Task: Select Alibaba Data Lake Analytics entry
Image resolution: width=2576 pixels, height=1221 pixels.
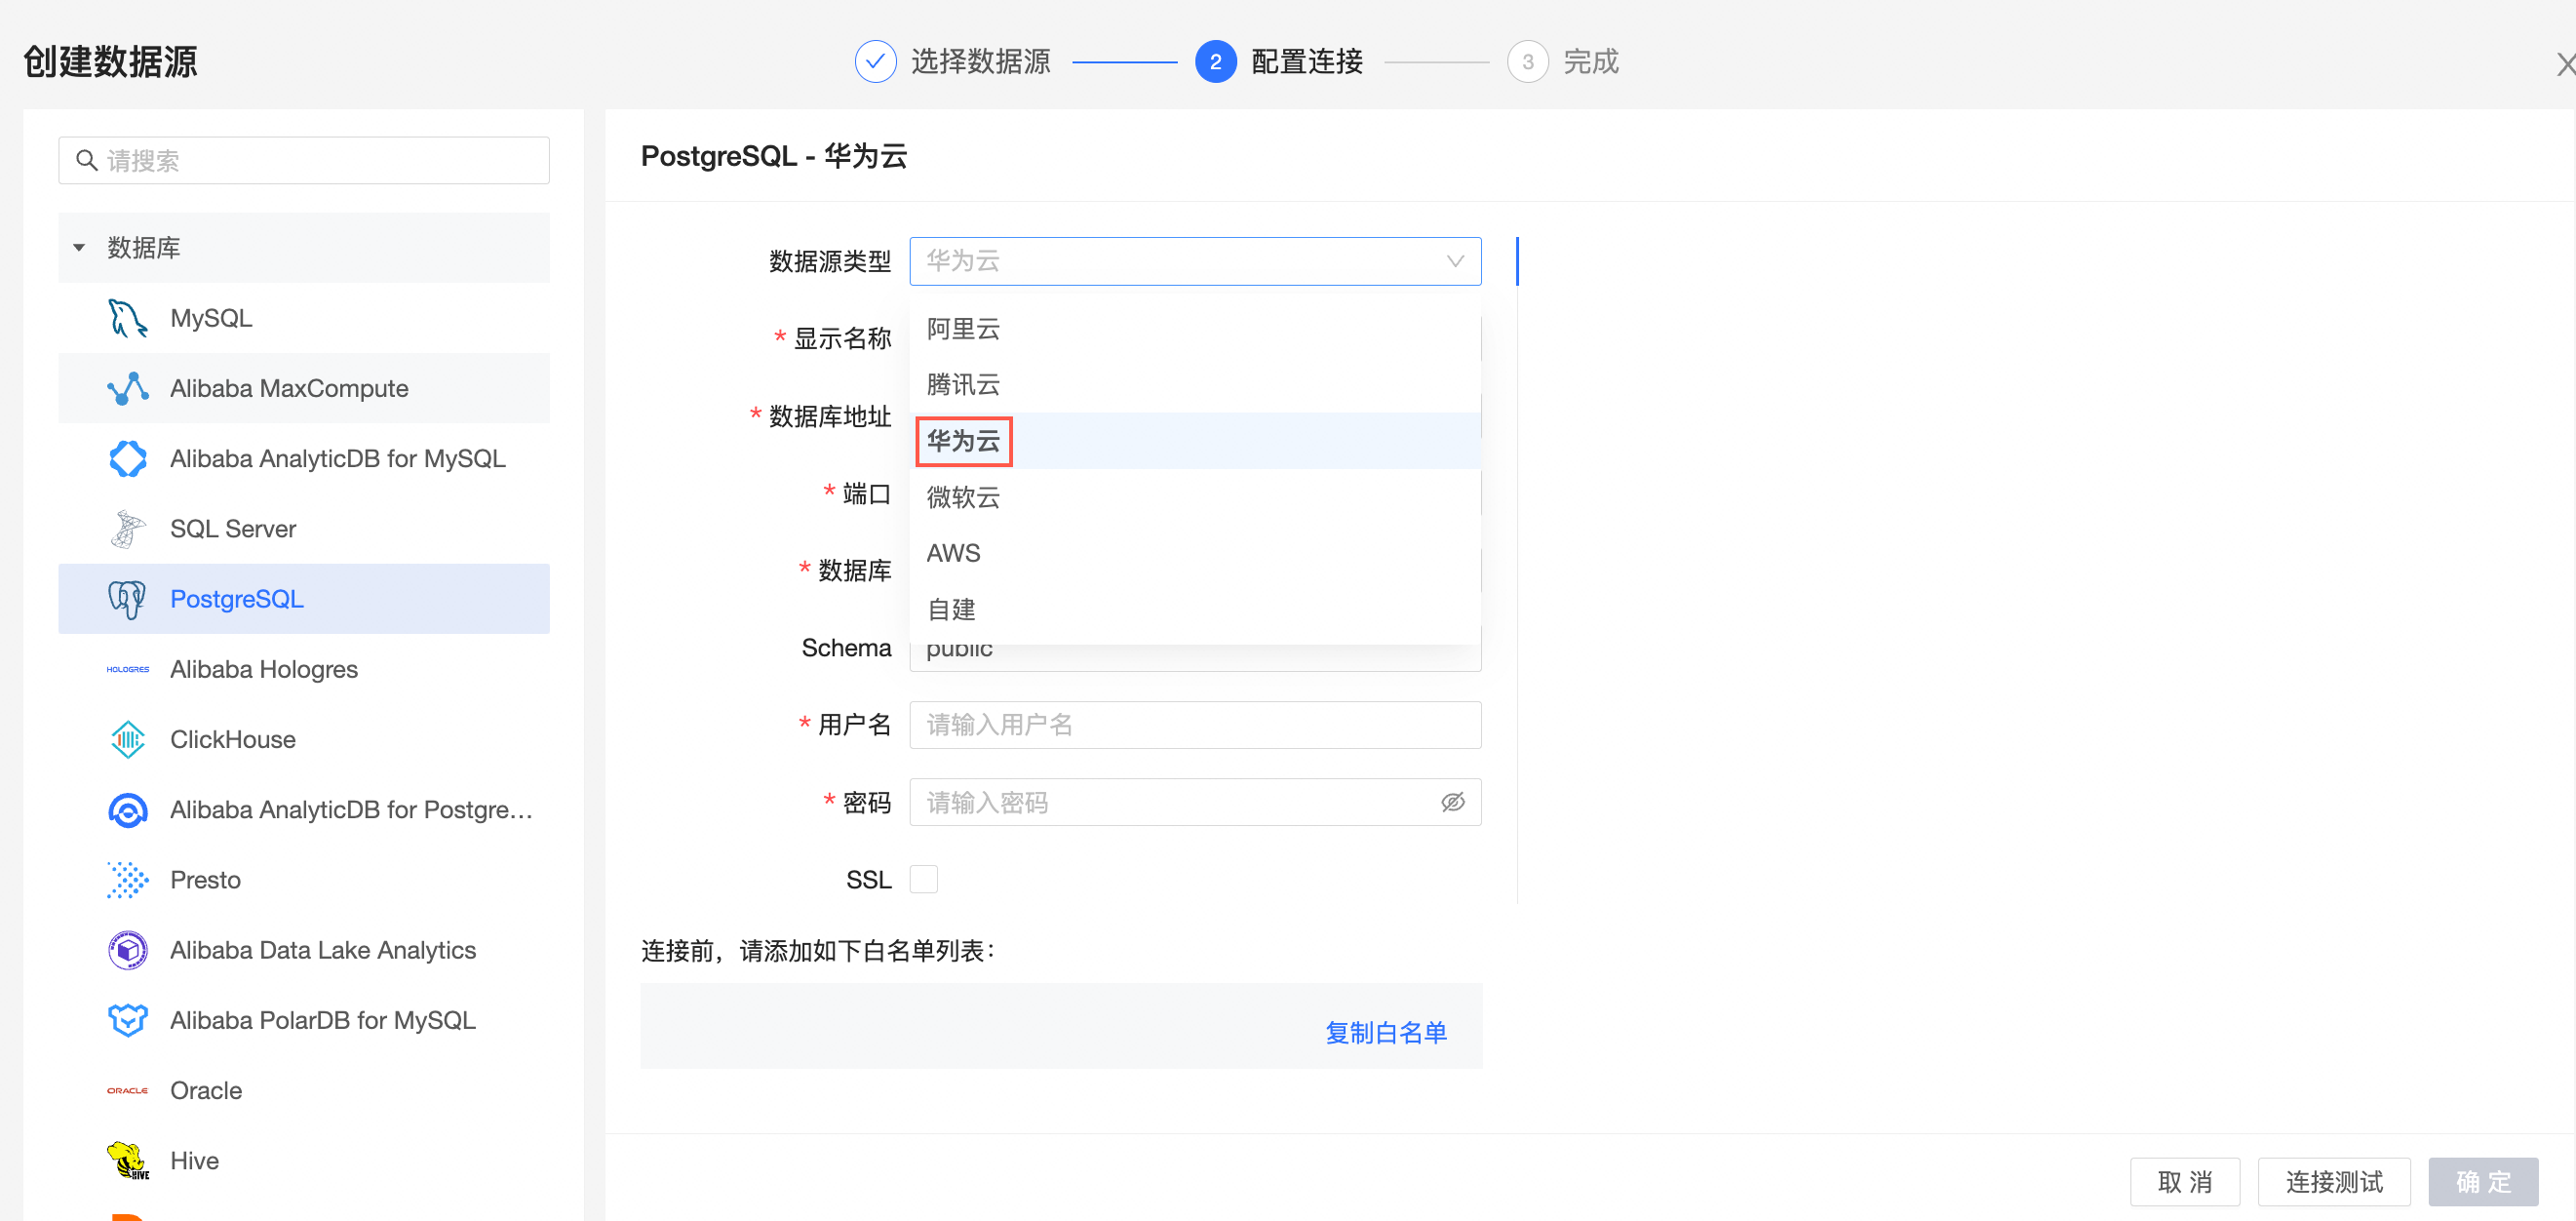Action: (x=304, y=950)
